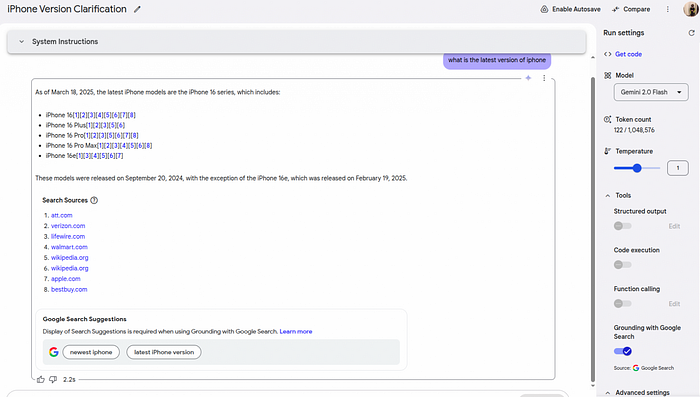
Task: Toggle Function calling switch
Action: click(x=622, y=304)
